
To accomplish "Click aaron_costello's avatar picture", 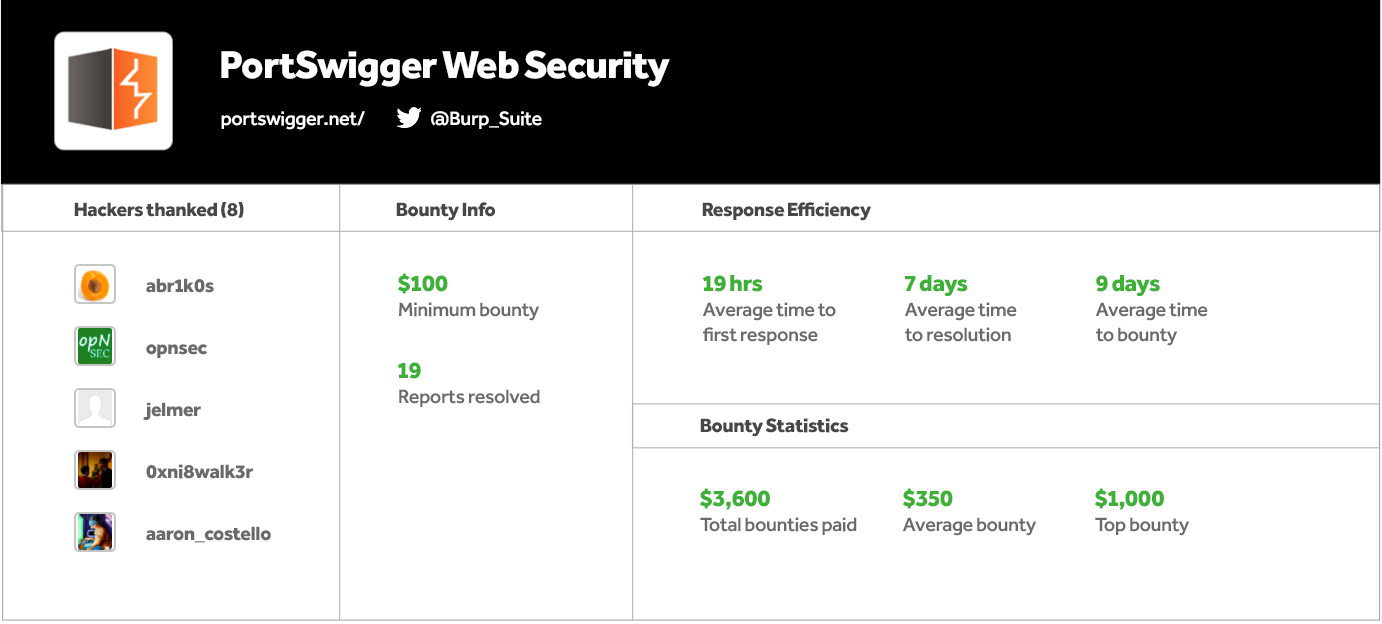I will [x=95, y=533].
